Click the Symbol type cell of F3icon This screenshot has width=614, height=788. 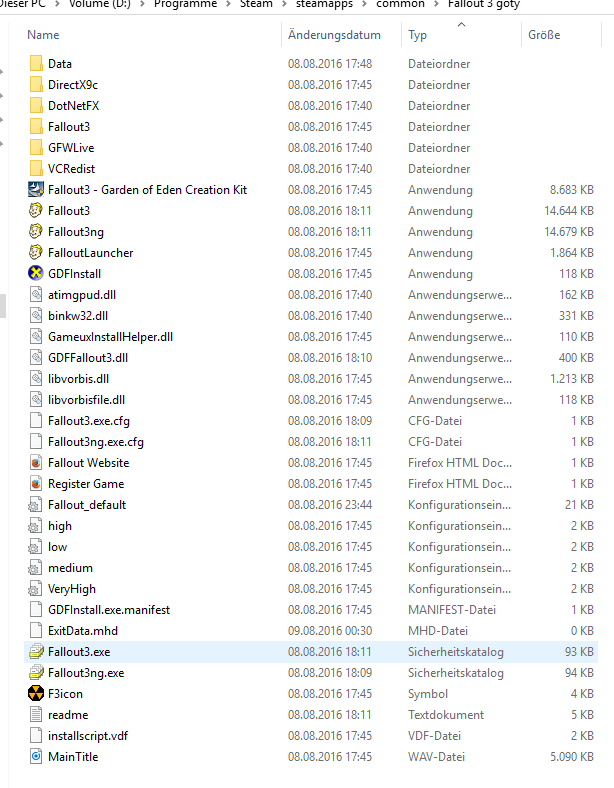pyautogui.click(x=428, y=694)
